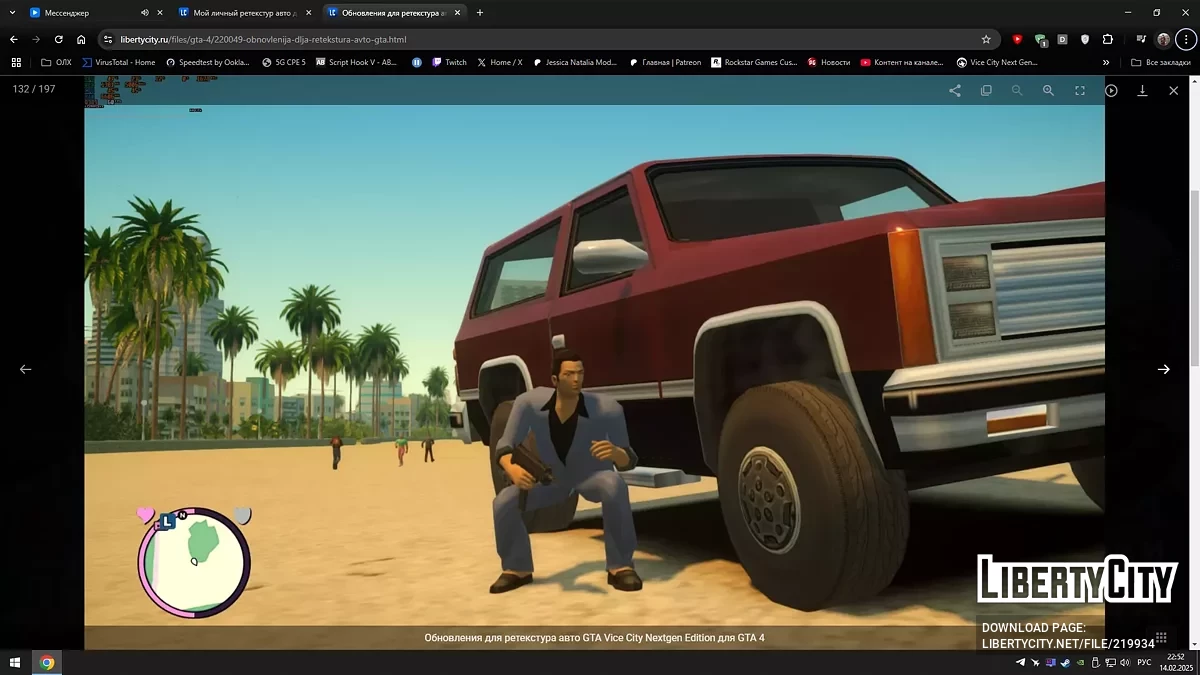The width and height of the screenshot is (1200, 675).
Task: Go to the next gallery image
Action: click(1163, 369)
